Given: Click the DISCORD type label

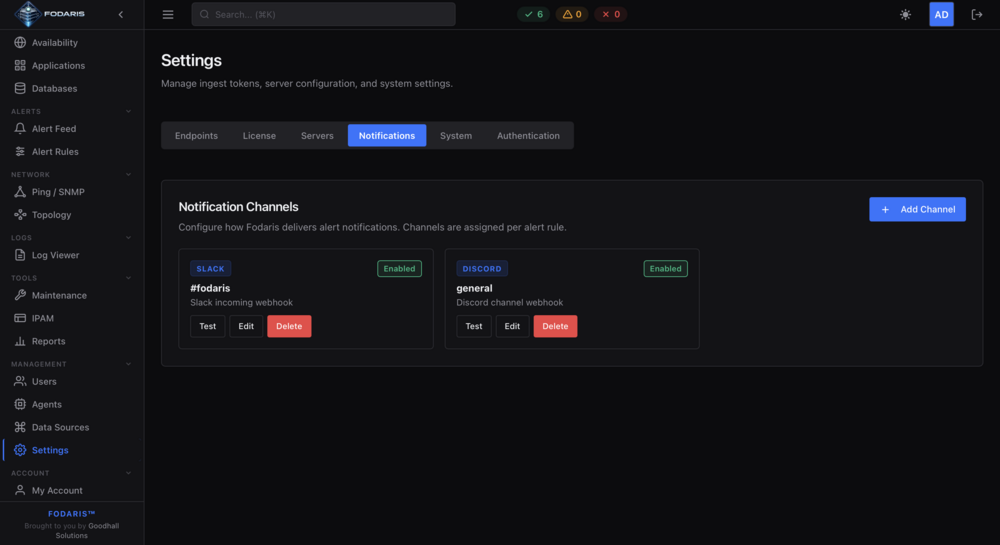Looking at the screenshot, I should pyautogui.click(x=482, y=269).
